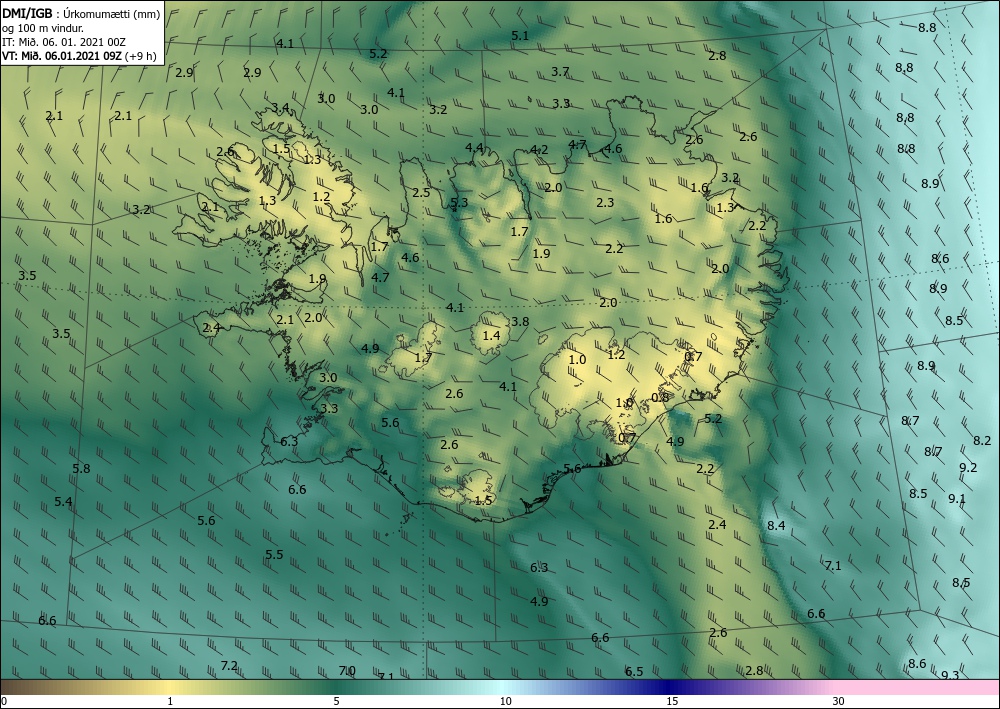Image resolution: width=1000 pixels, height=709 pixels.
Task: Click the map value '4.2'
Action: coord(539,150)
